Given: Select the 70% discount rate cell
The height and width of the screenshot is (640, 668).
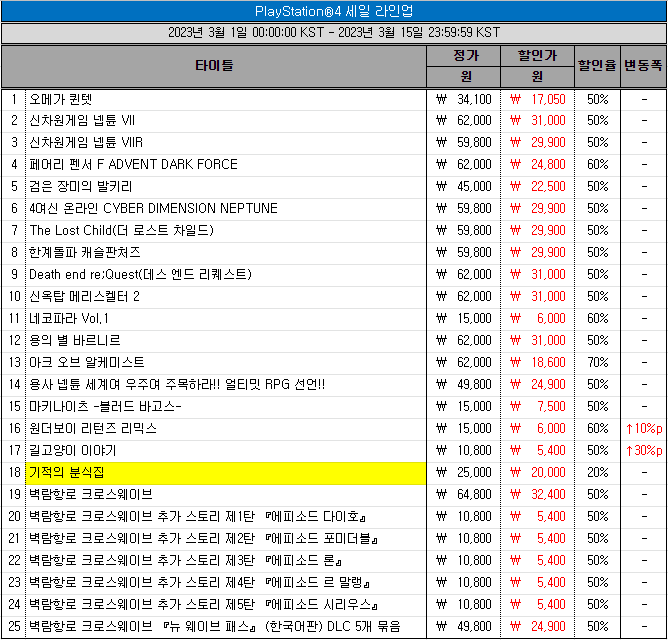Looking at the screenshot, I should pos(597,362).
